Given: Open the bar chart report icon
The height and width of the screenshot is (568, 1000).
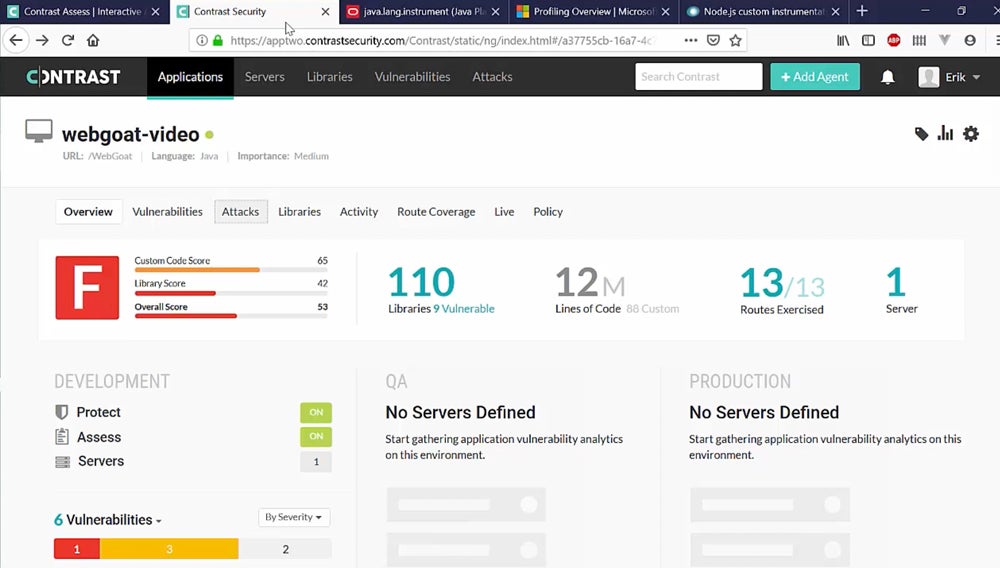Looking at the screenshot, I should pyautogui.click(x=945, y=134).
